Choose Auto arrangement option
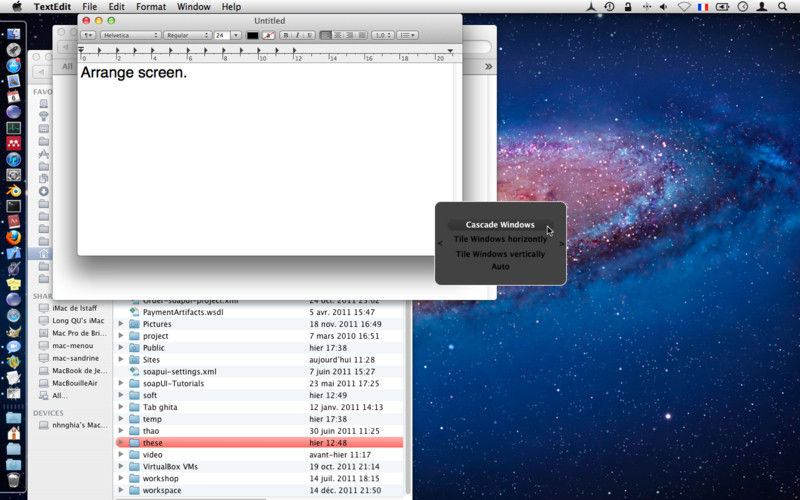This screenshot has height=500, width=800. 500,266
